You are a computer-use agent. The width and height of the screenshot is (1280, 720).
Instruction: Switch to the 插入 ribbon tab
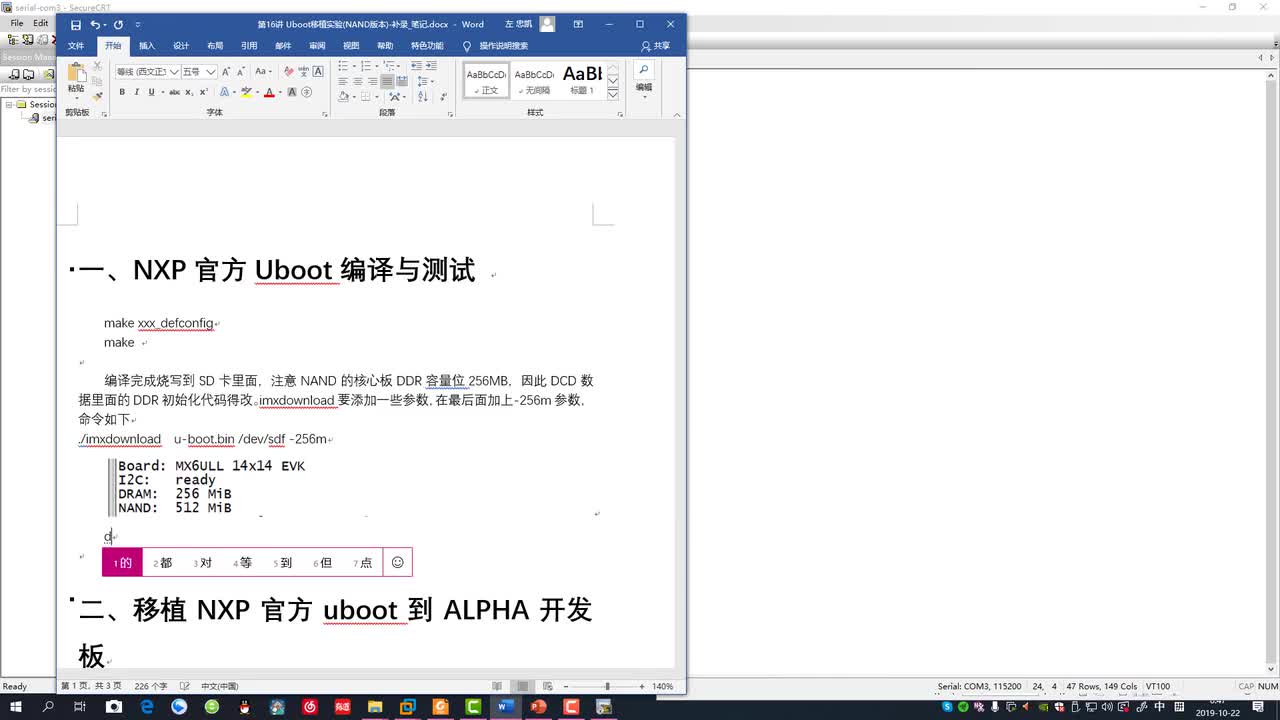point(147,46)
